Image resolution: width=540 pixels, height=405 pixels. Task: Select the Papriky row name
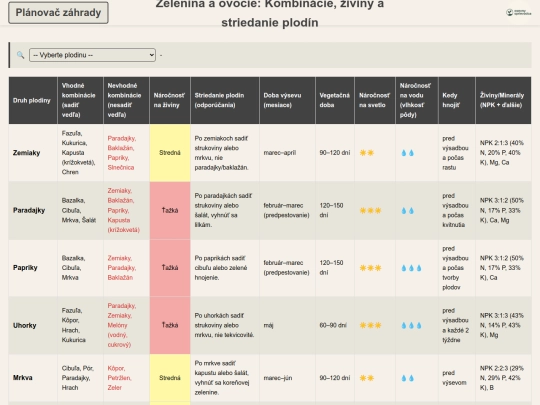click(25, 268)
